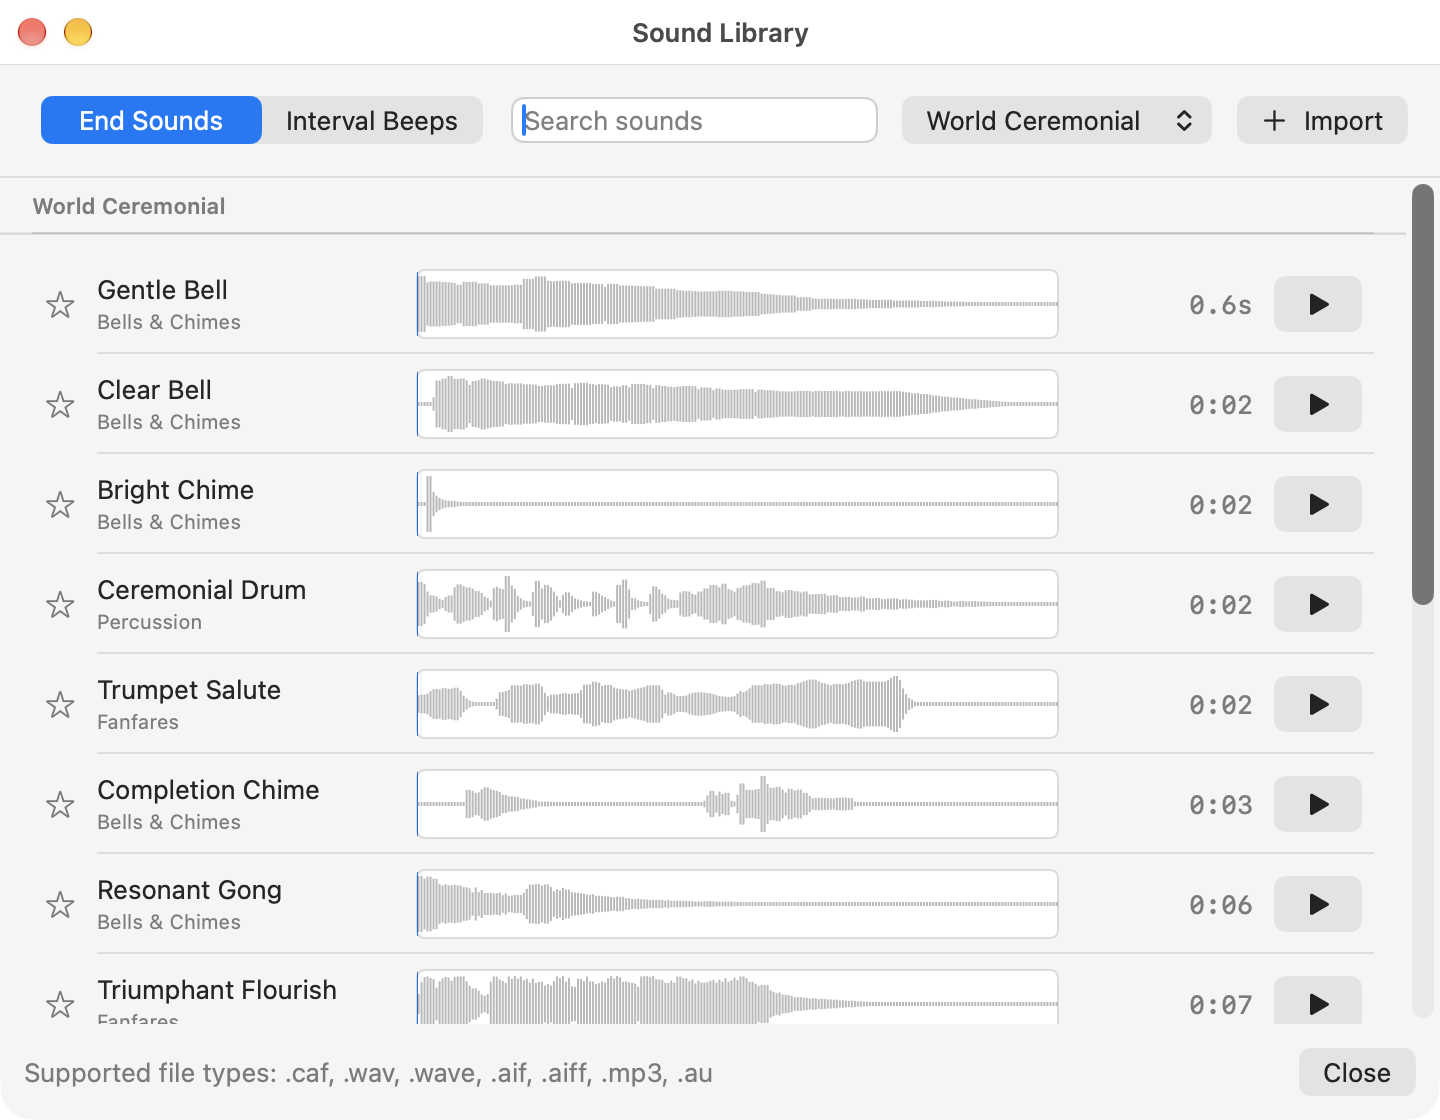Select the Completion Chime name text
Viewport: 1440px width, 1120px height.
click(x=208, y=790)
